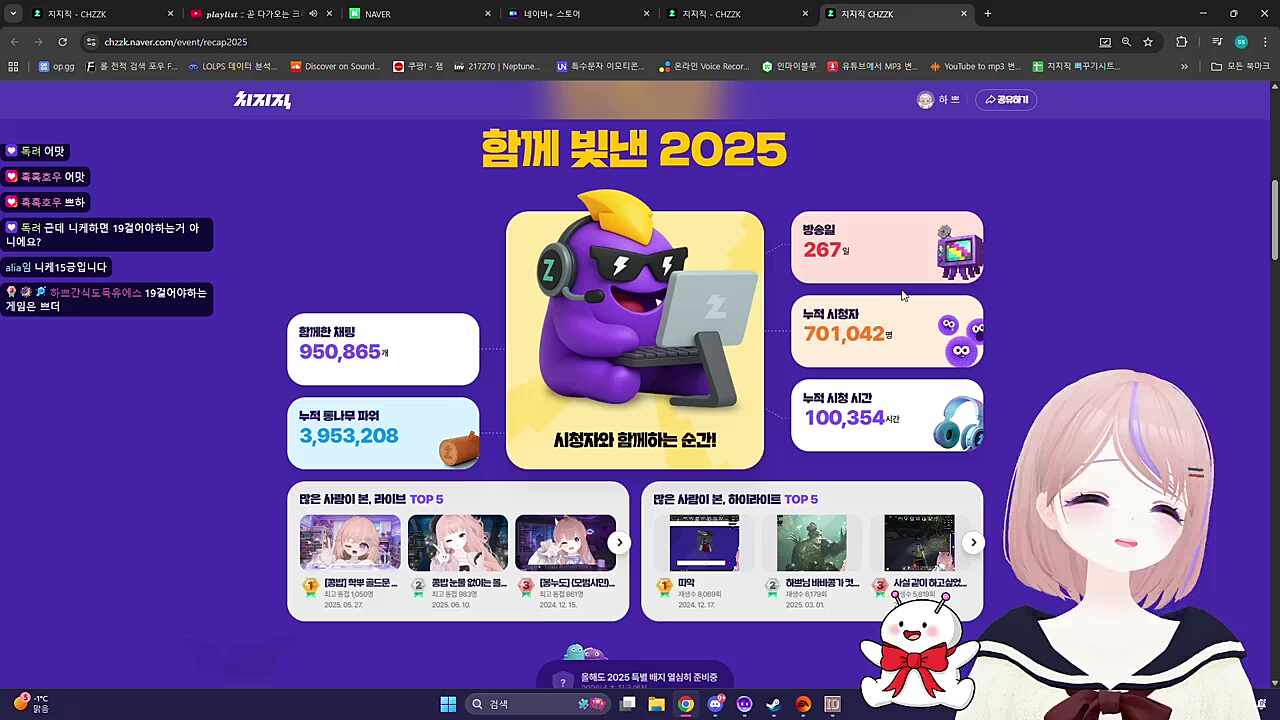Advance the 라이브 TOP 5 carousel right arrow

pos(619,542)
